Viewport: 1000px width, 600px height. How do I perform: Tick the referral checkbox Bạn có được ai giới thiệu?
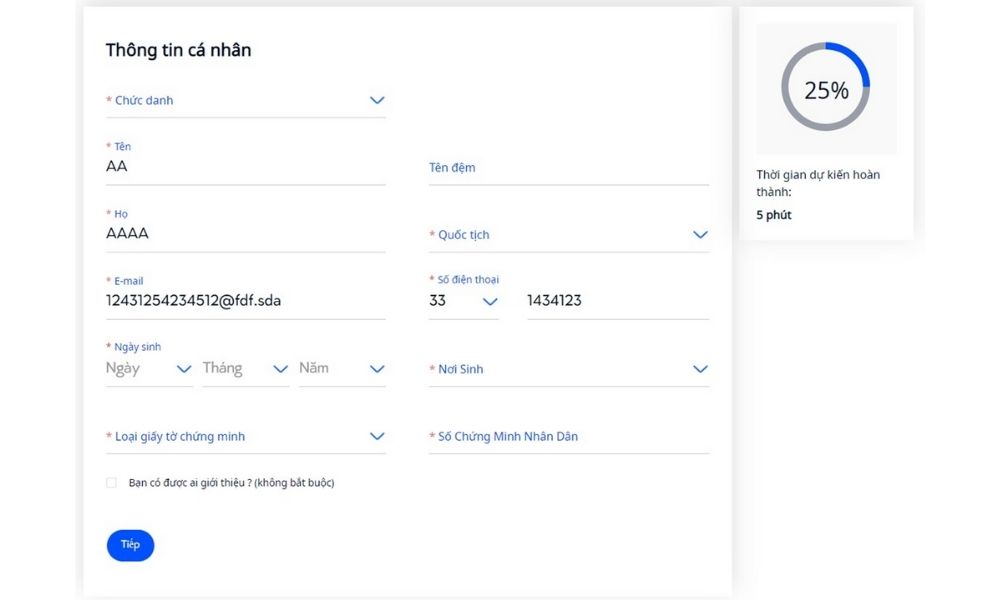point(112,483)
